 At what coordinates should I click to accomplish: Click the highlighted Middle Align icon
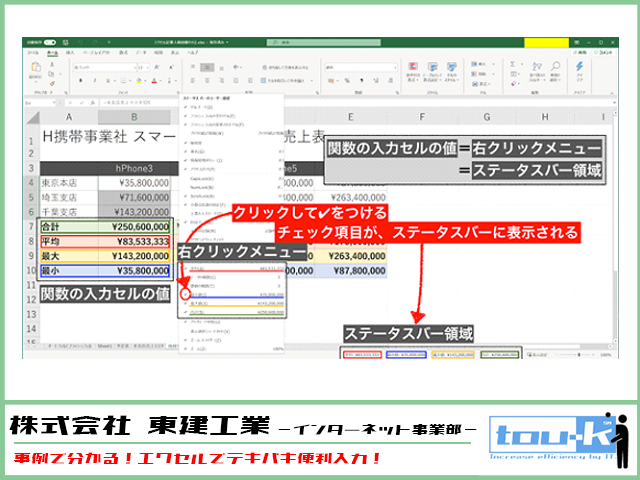[207, 67]
